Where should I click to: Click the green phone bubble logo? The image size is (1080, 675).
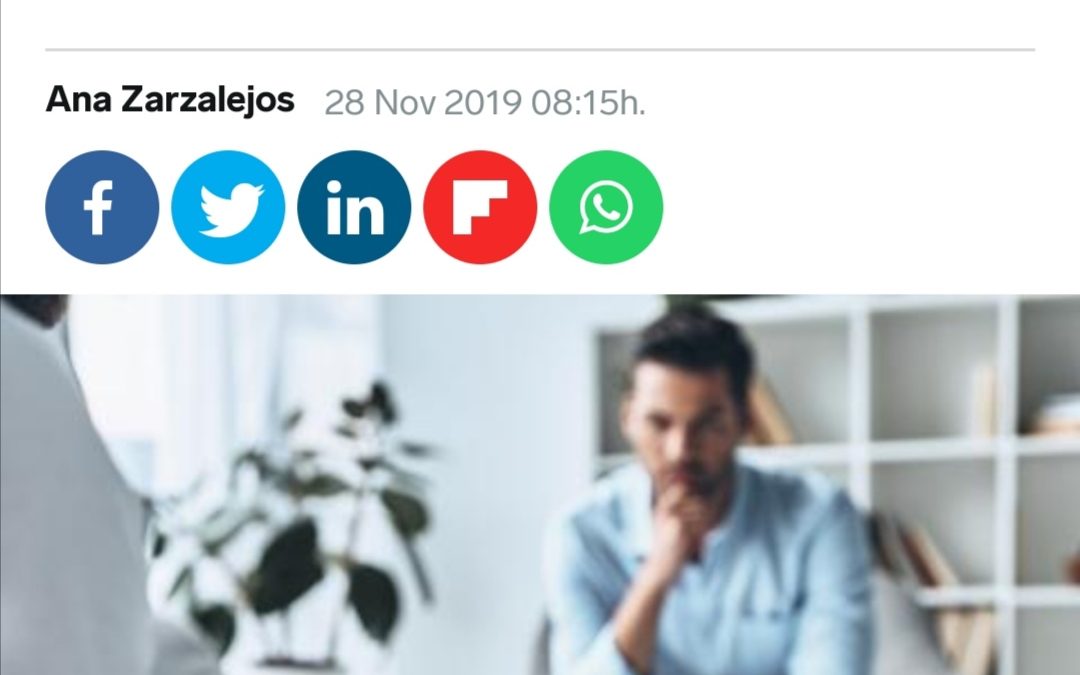[605, 207]
